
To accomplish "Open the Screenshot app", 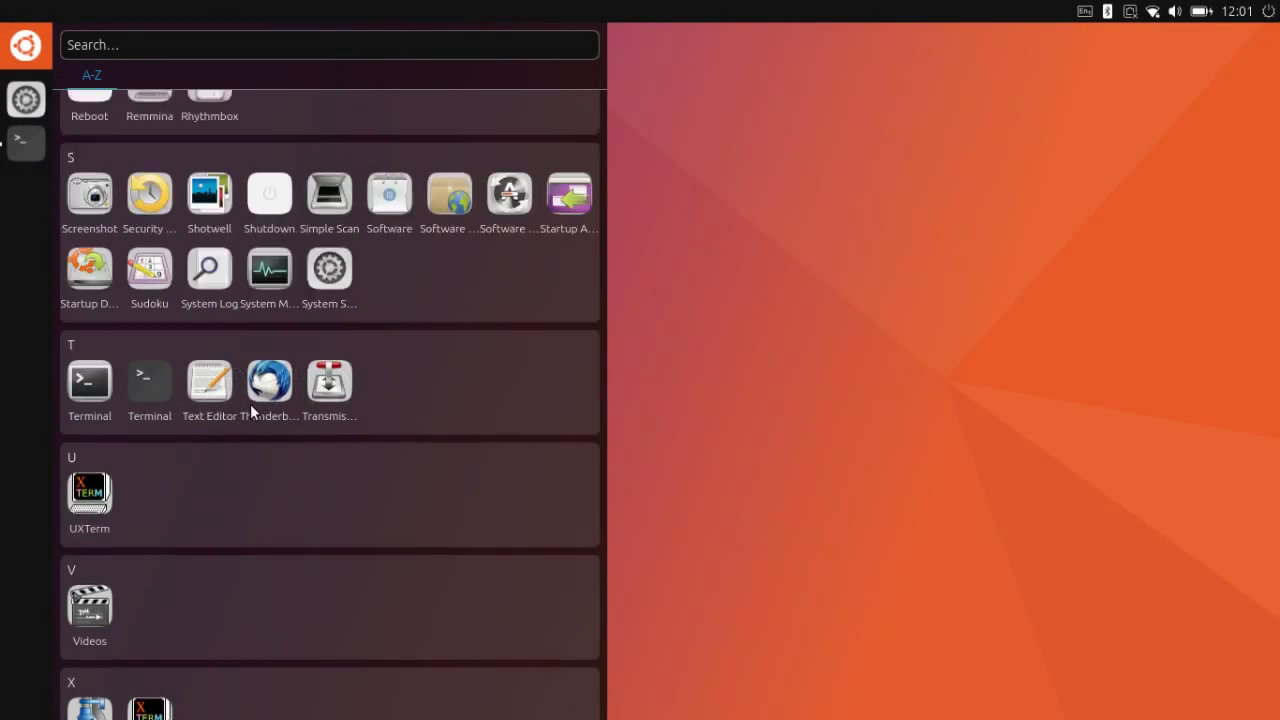I will (89, 194).
